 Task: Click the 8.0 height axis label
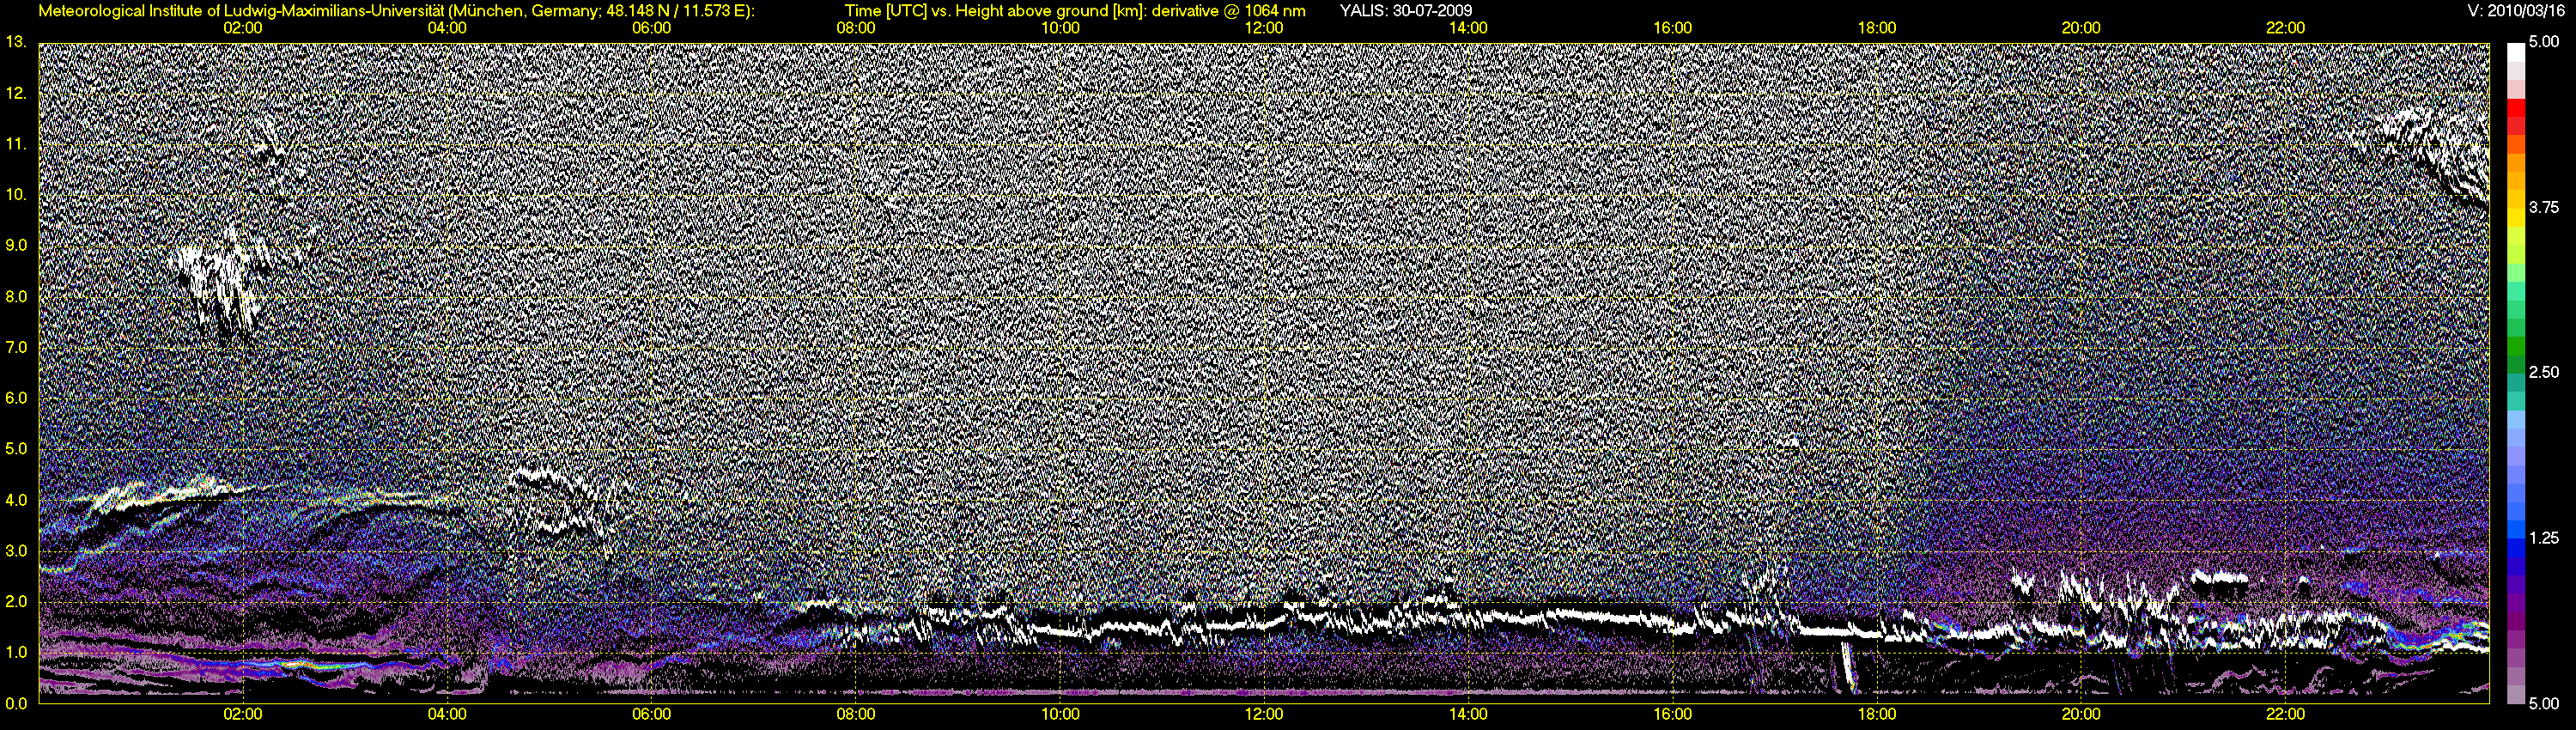[16, 296]
